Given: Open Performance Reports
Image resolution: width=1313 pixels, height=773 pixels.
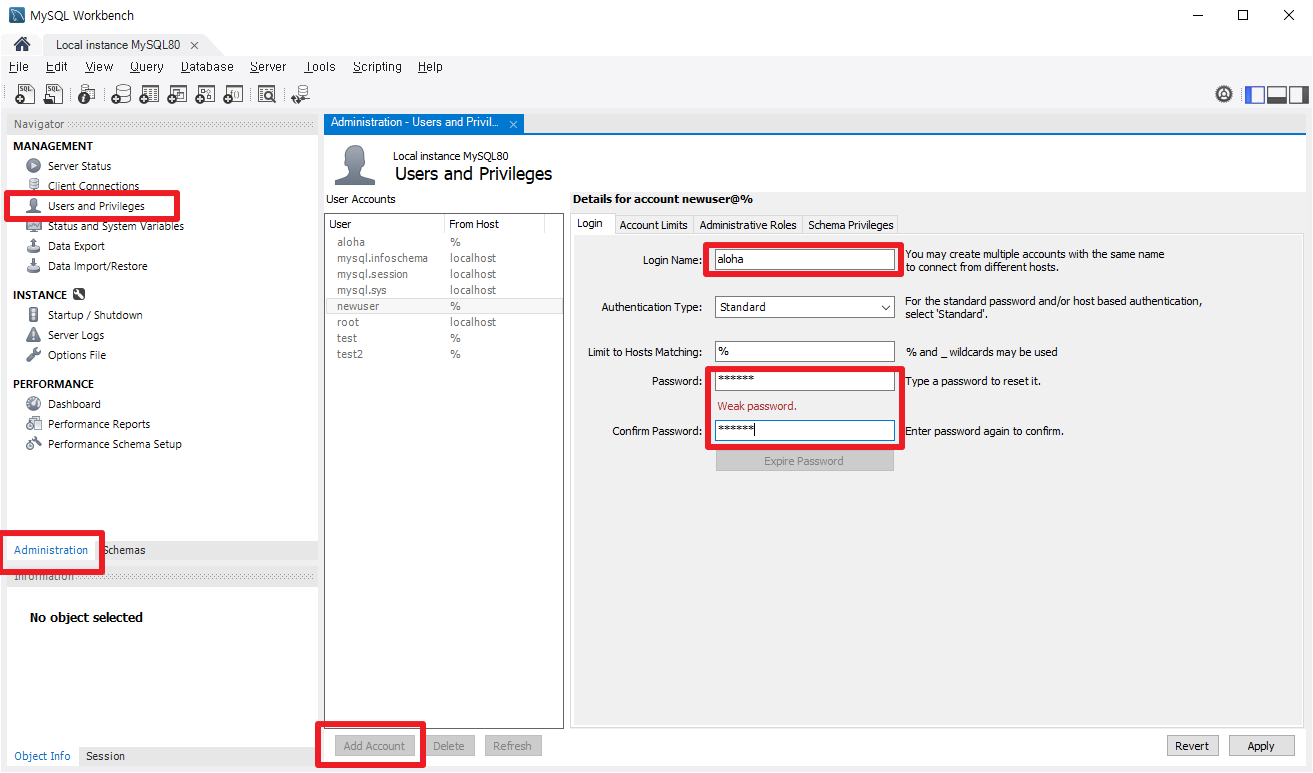Looking at the screenshot, I should pos(99,424).
